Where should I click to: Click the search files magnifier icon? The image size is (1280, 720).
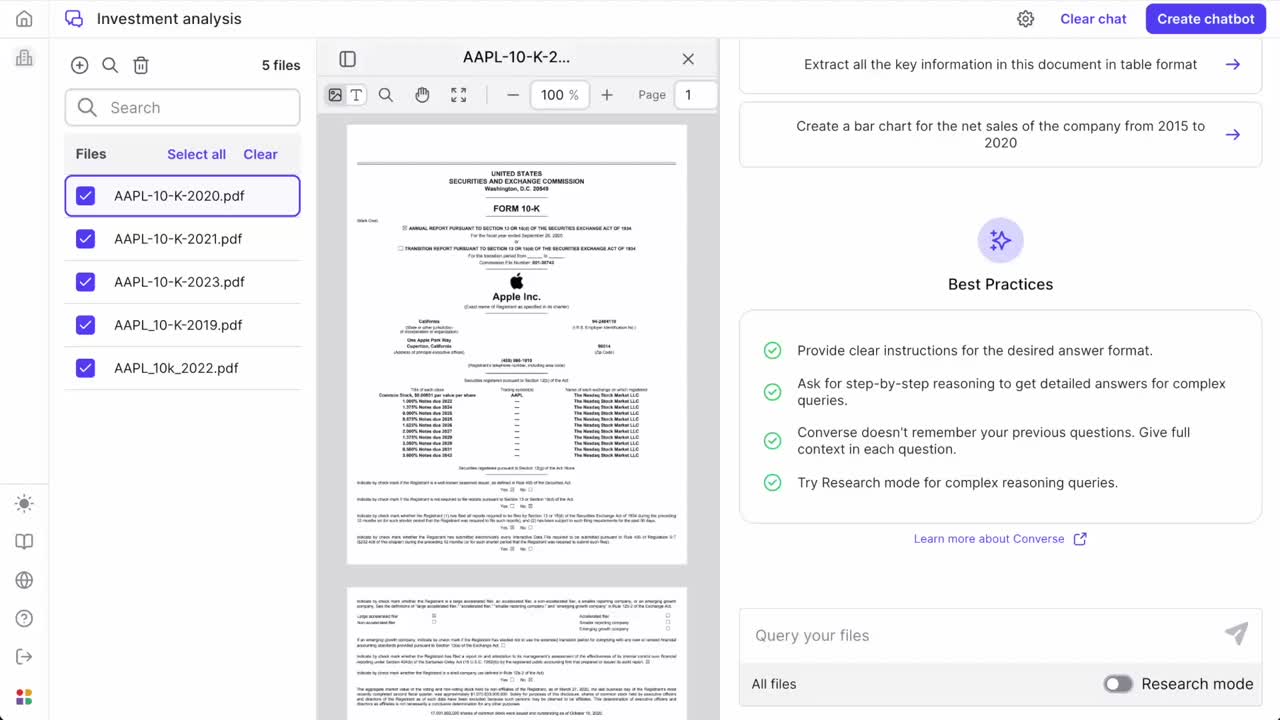coord(110,65)
